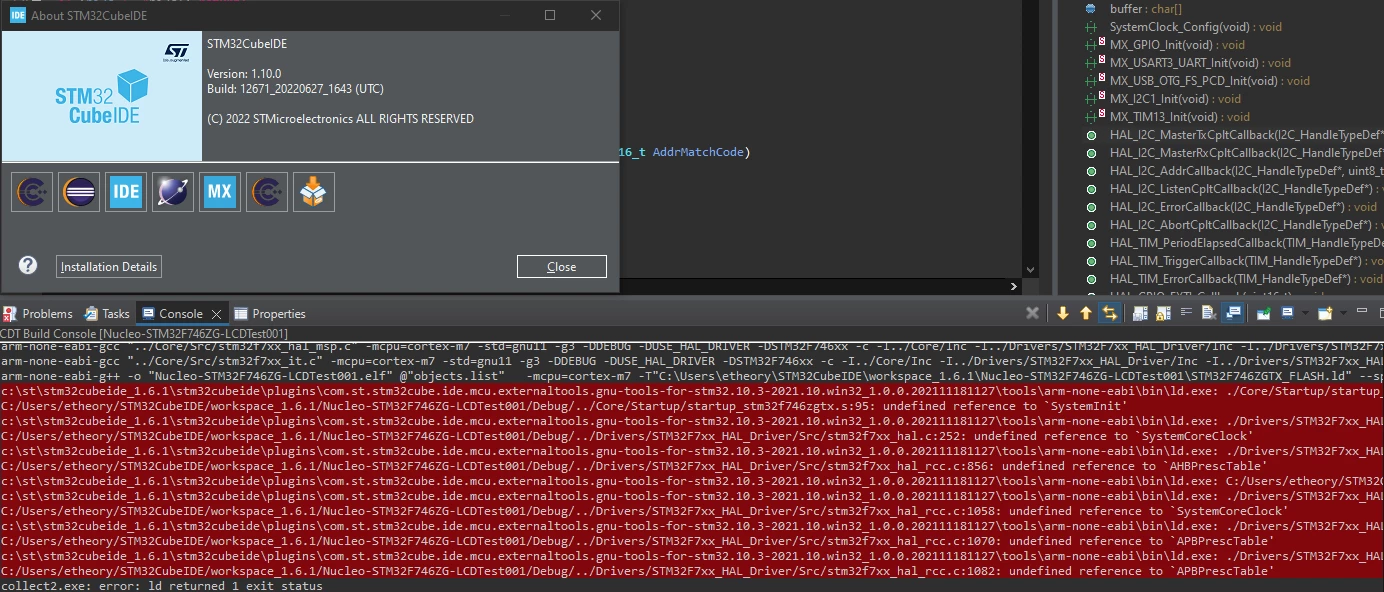The width and height of the screenshot is (1384, 592).
Task: Select MX_TIM13_Init(void) in outline
Action: click(1179, 116)
